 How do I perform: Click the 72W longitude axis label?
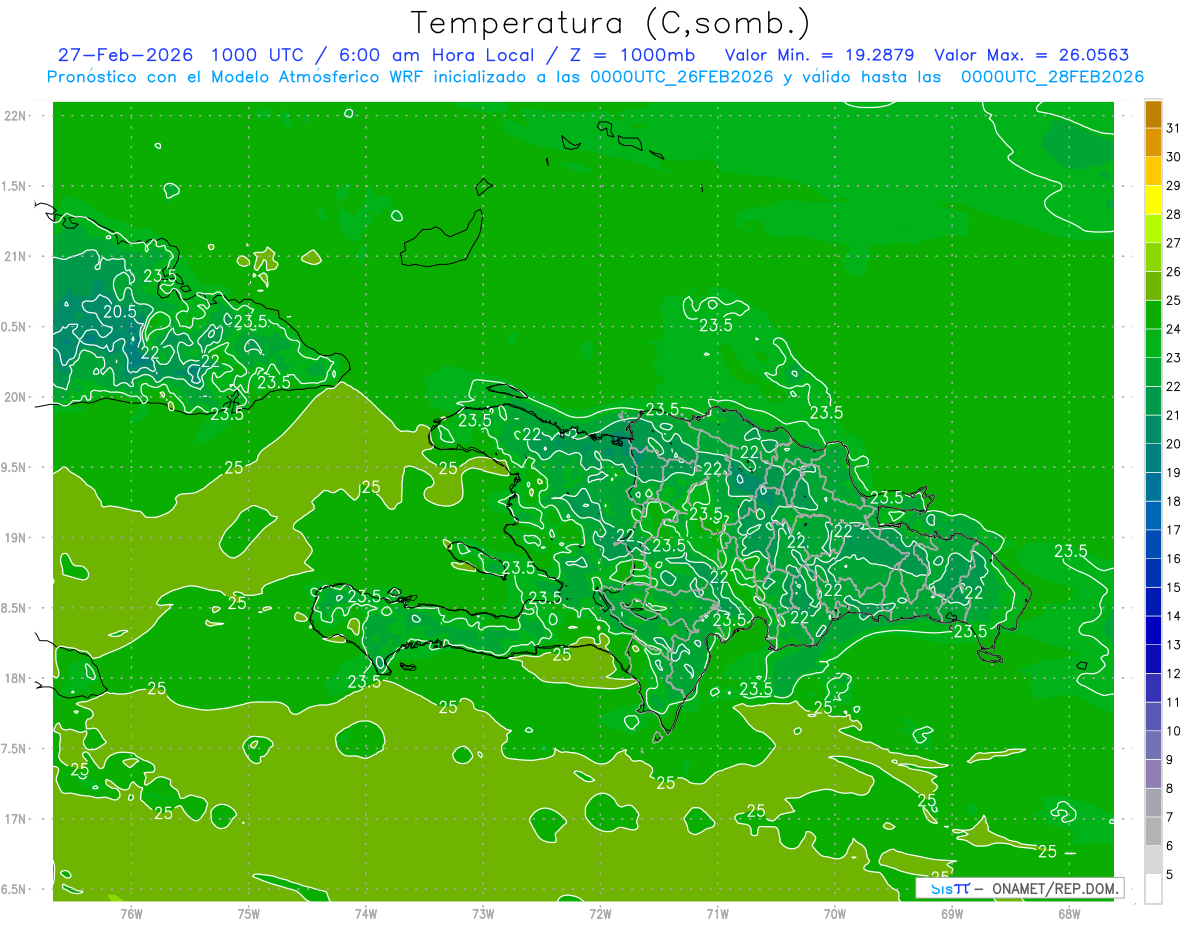600,914
